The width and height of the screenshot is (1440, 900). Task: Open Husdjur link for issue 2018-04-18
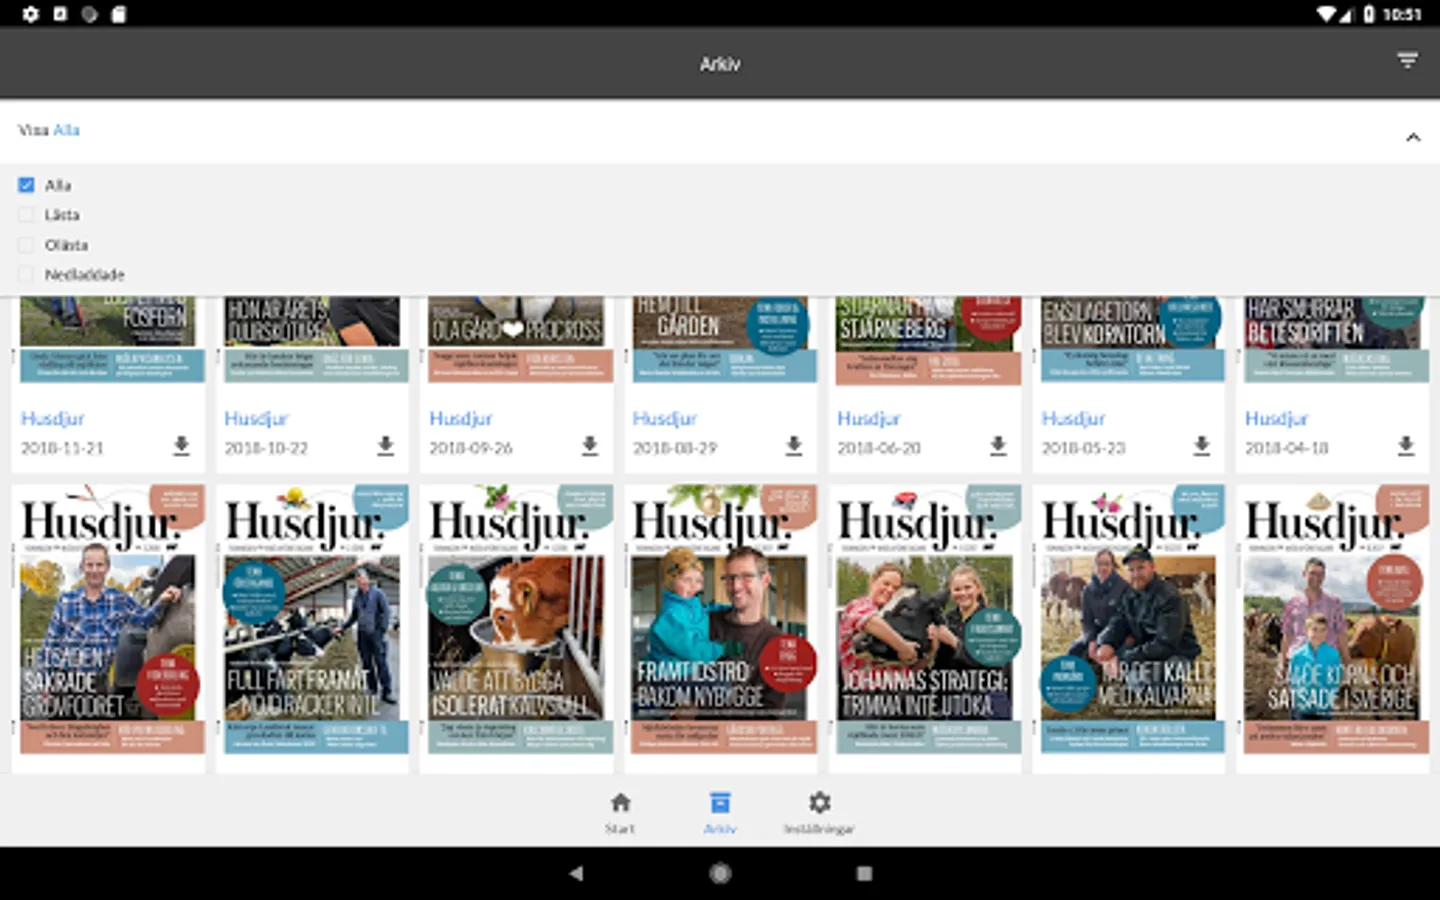pos(1277,418)
